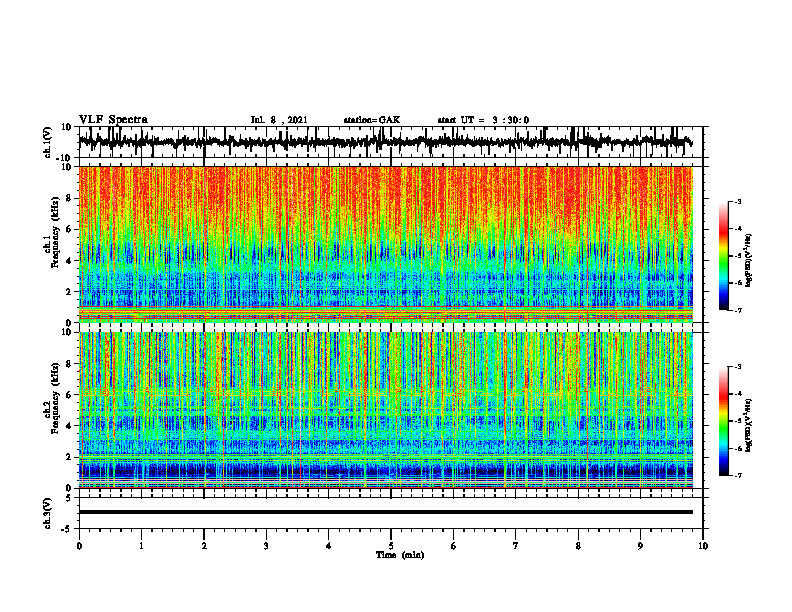The width and height of the screenshot is (792, 612).
Task: Click the upper colorbar beside ch.1 spectrogram
Action: pyautogui.click(x=723, y=256)
